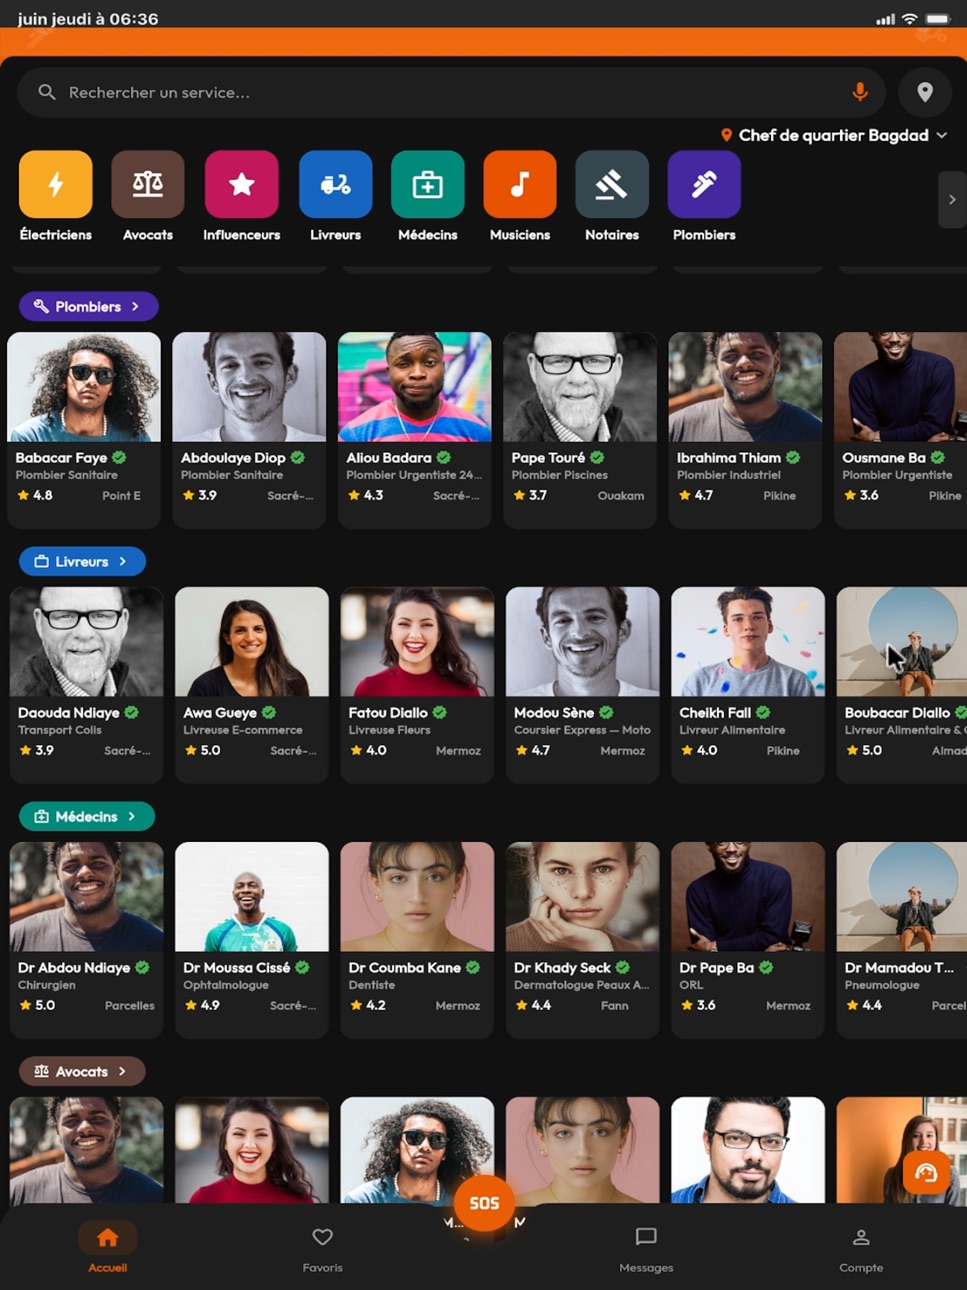Open the Messages tab
The width and height of the screenshot is (967, 1290).
pyautogui.click(x=646, y=1248)
